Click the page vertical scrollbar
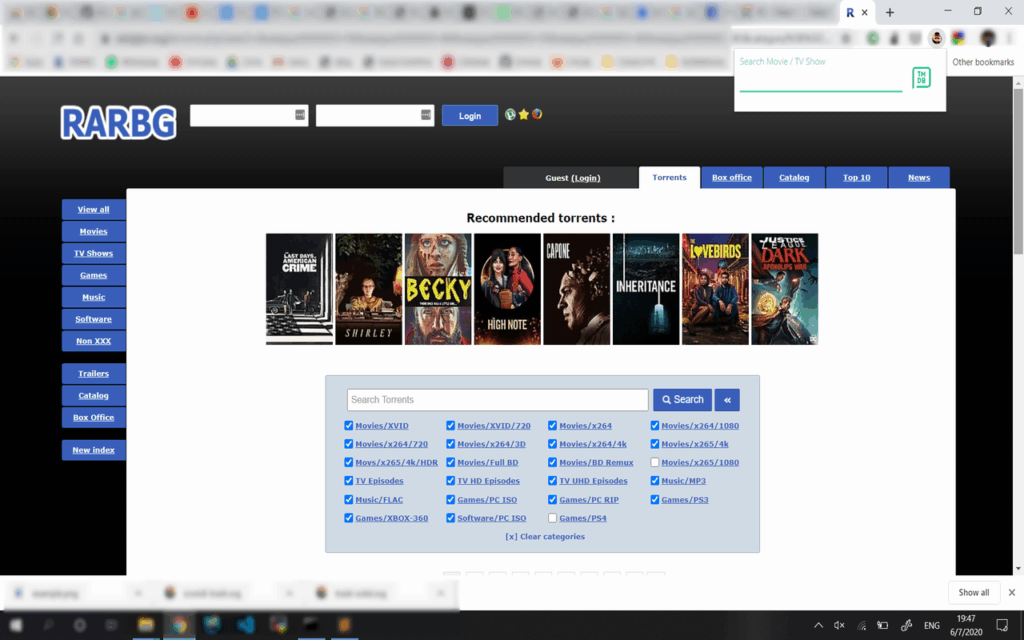1024x640 pixels. pos(1017,172)
